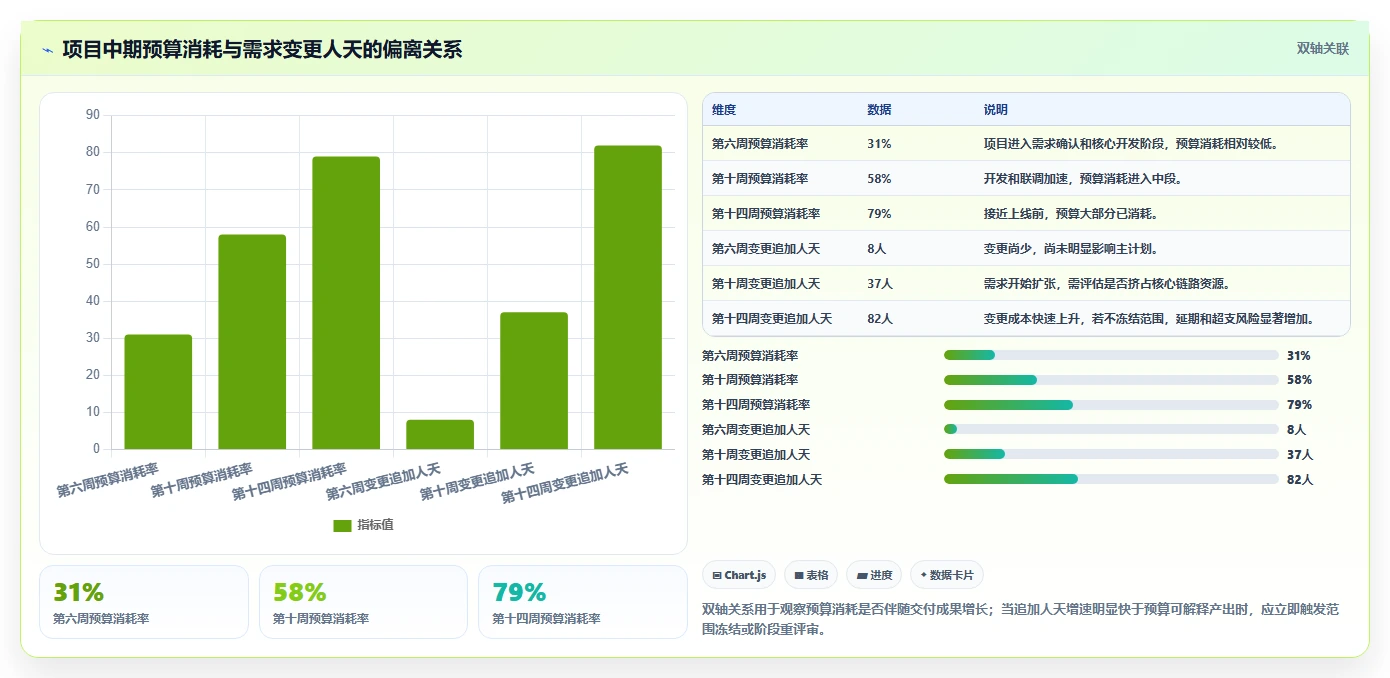The width and height of the screenshot is (1390, 678).
Task: Click the 数据 column header
Action: pyautogui.click(x=880, y=109)
